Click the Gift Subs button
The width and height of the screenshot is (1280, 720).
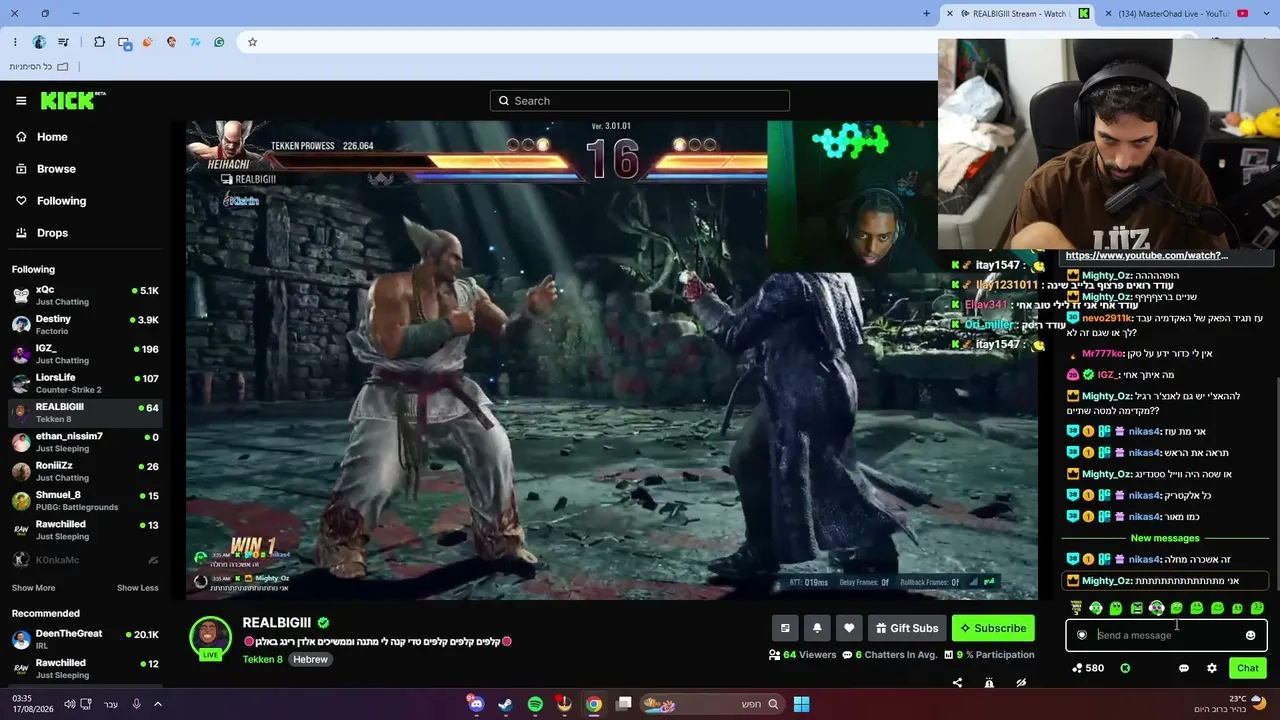[907, 628]
